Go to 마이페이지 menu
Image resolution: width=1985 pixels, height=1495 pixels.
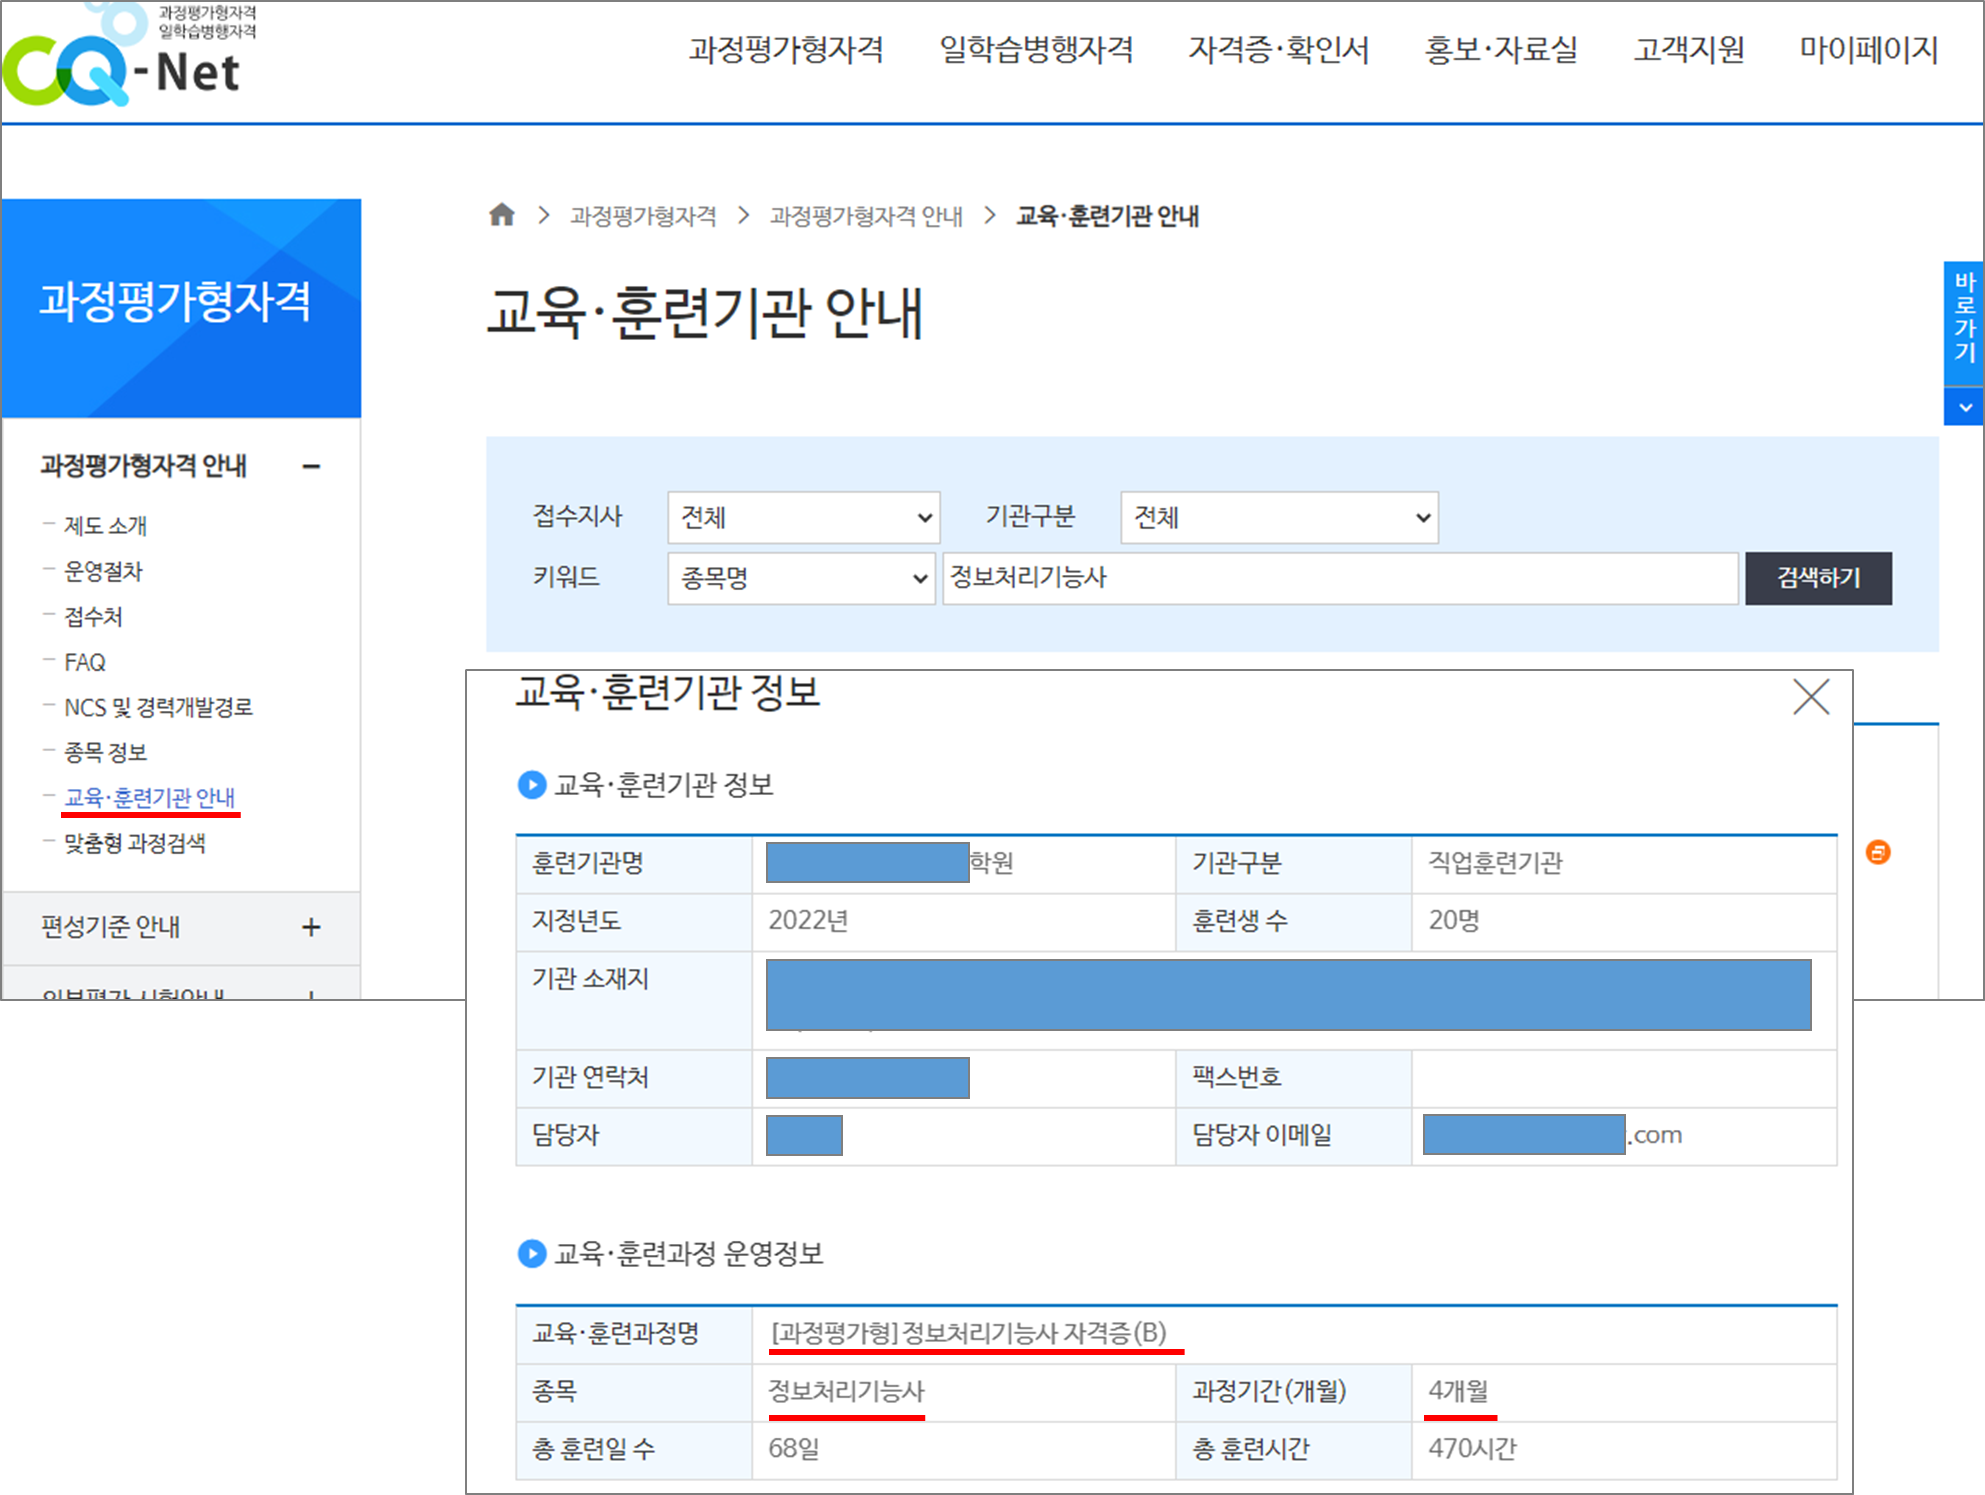(1868, 49)
